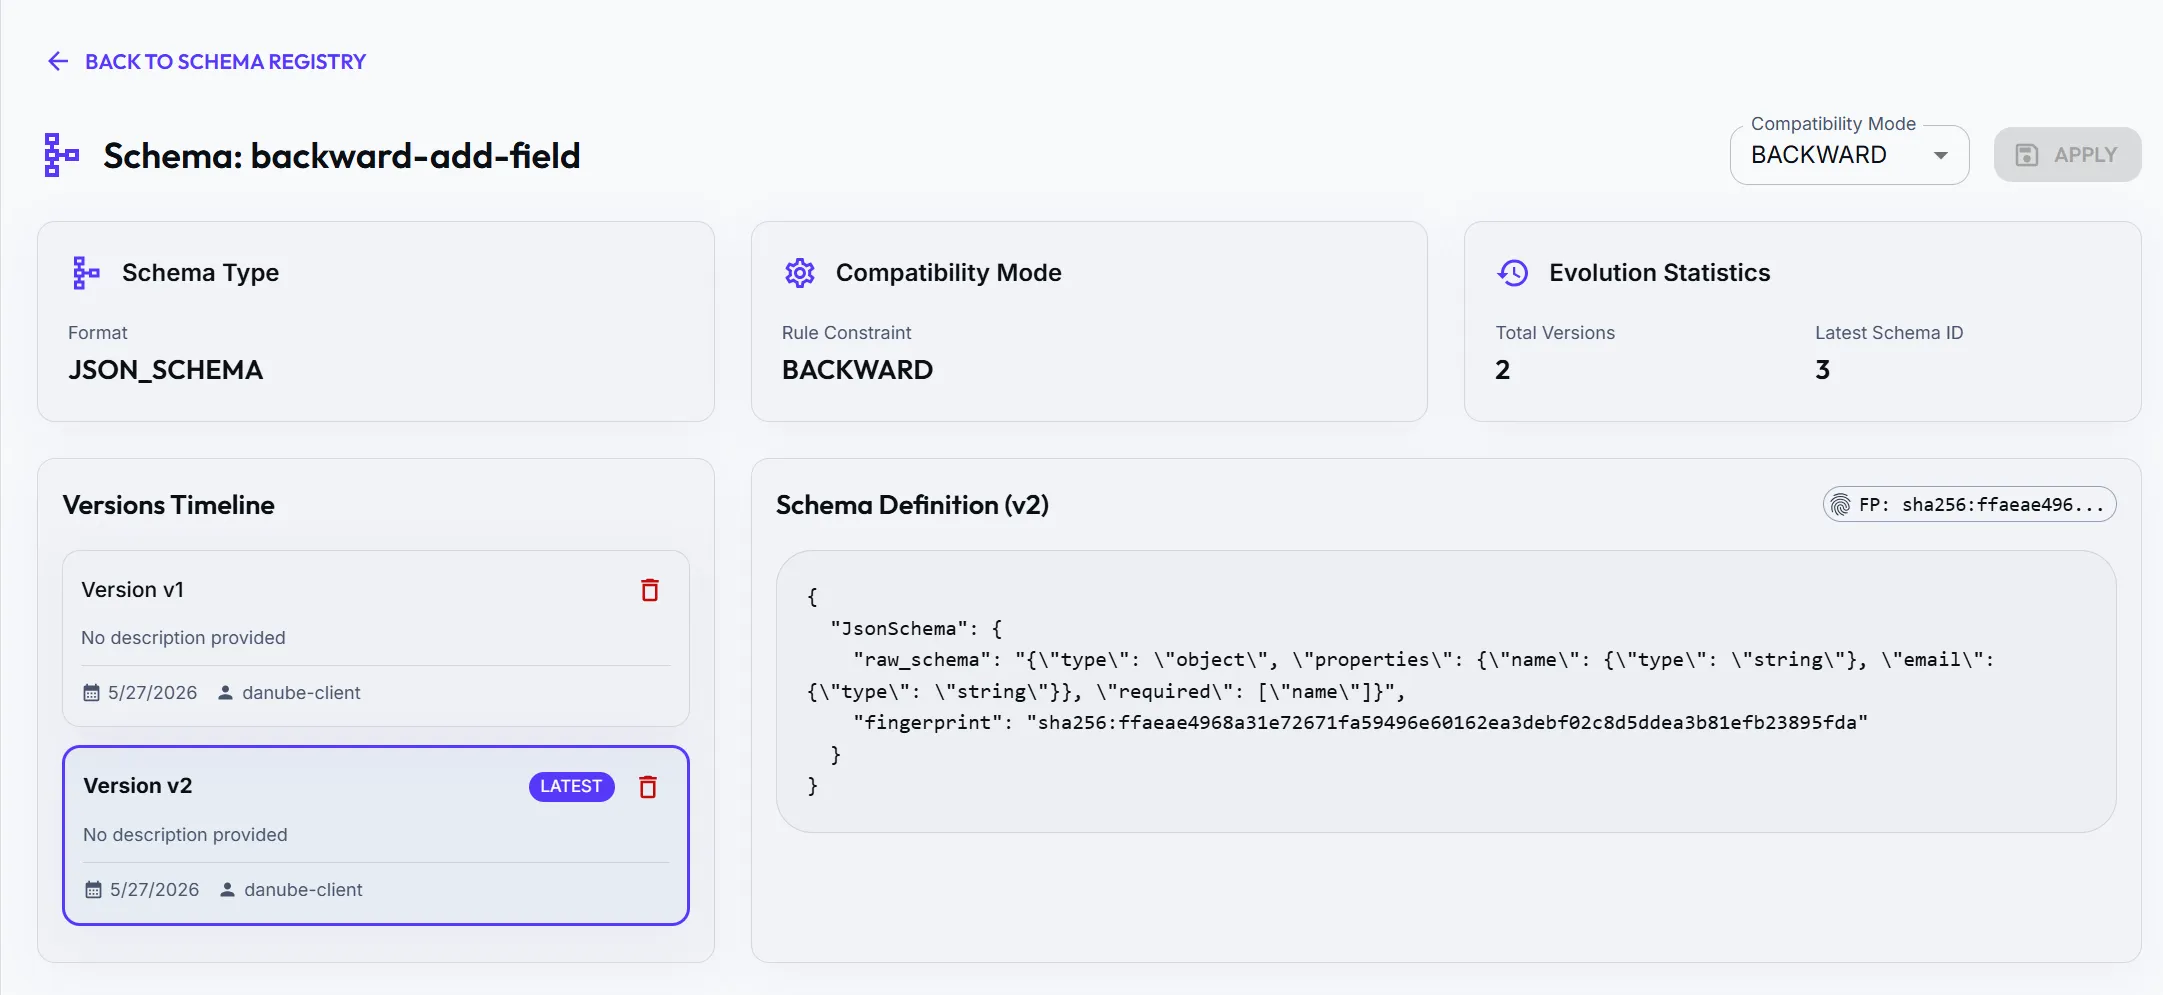Click the back arrow icon
The height and width of the screenshot is (995, 2163).
[x=58, y=62]
